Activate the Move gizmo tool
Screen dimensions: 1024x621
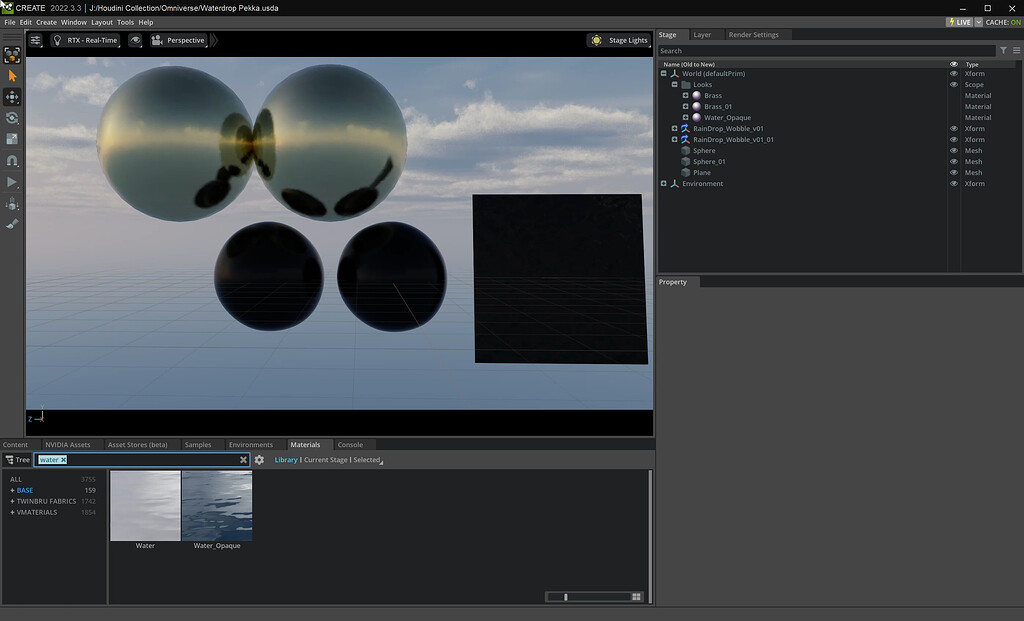pos(12,97)
